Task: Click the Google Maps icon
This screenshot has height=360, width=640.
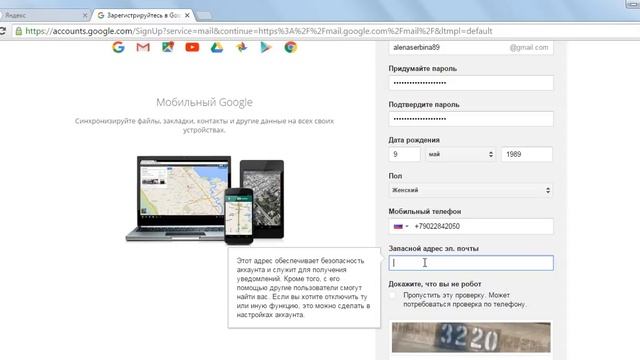Action: click(x=168, y=47)
